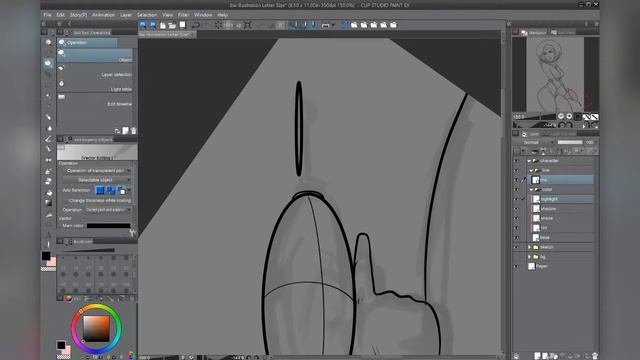Click the Navigator canvas thumbnail
640x360 pixels.
[555, 74]
